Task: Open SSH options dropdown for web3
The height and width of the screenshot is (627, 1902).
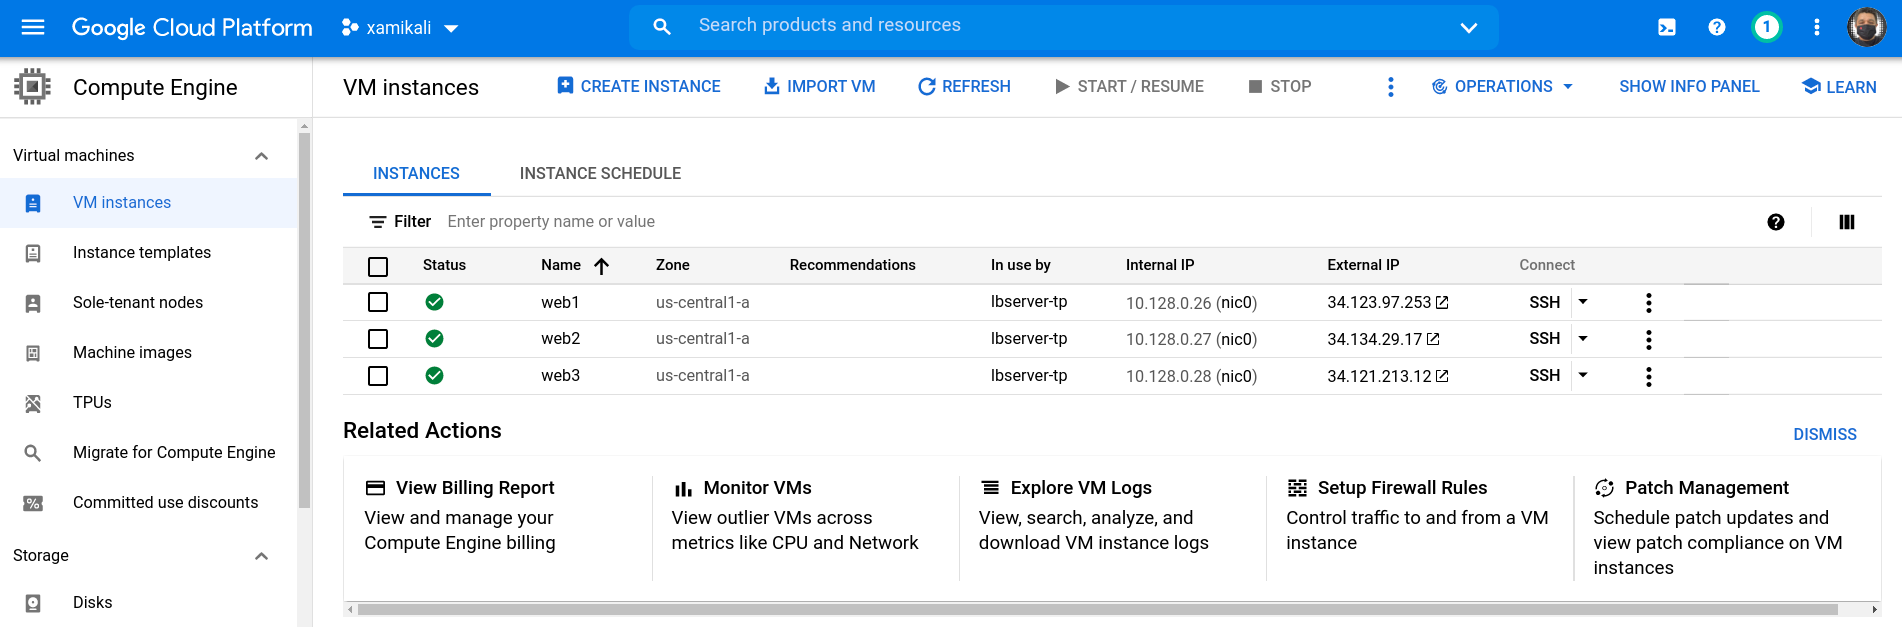Action: tap(1583, 375)
